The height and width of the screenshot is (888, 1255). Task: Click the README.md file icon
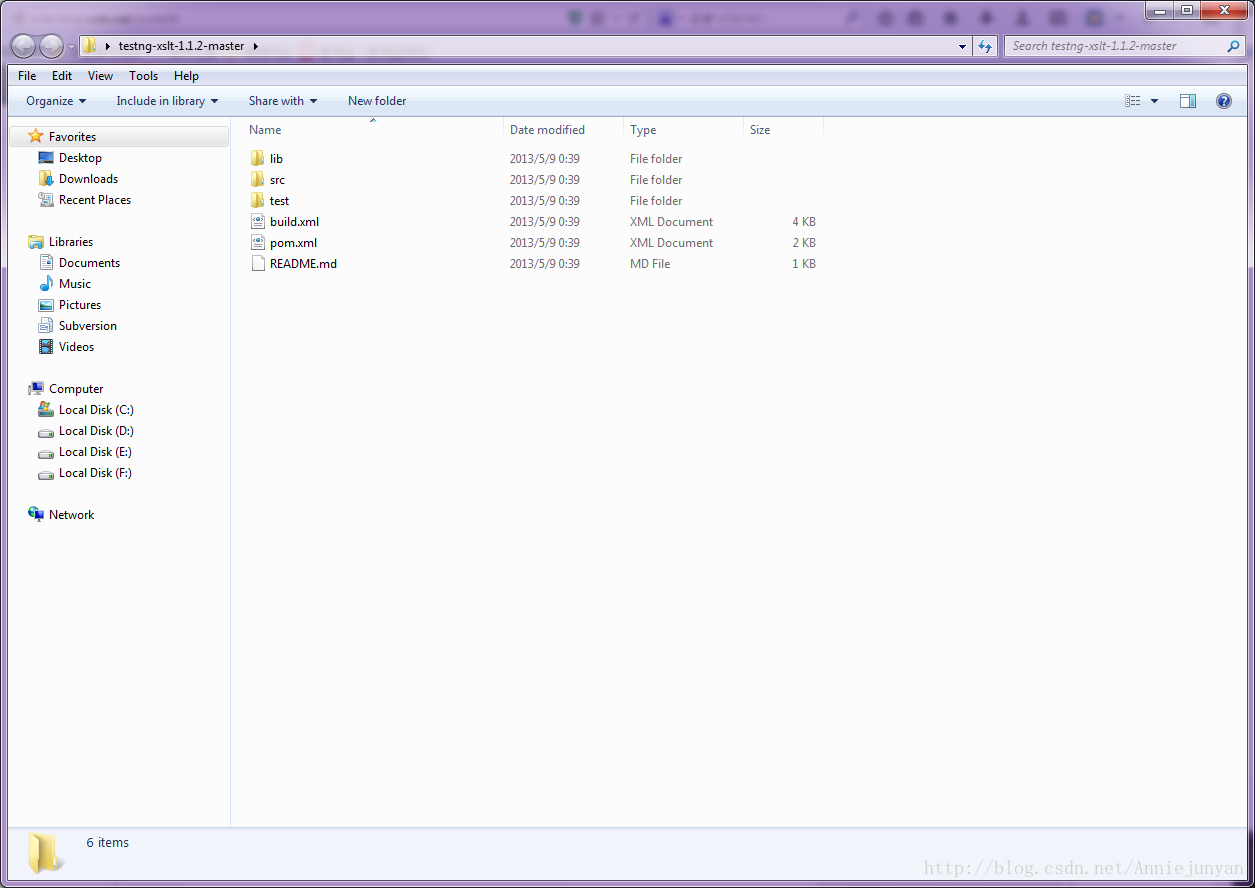coord(257,264)
